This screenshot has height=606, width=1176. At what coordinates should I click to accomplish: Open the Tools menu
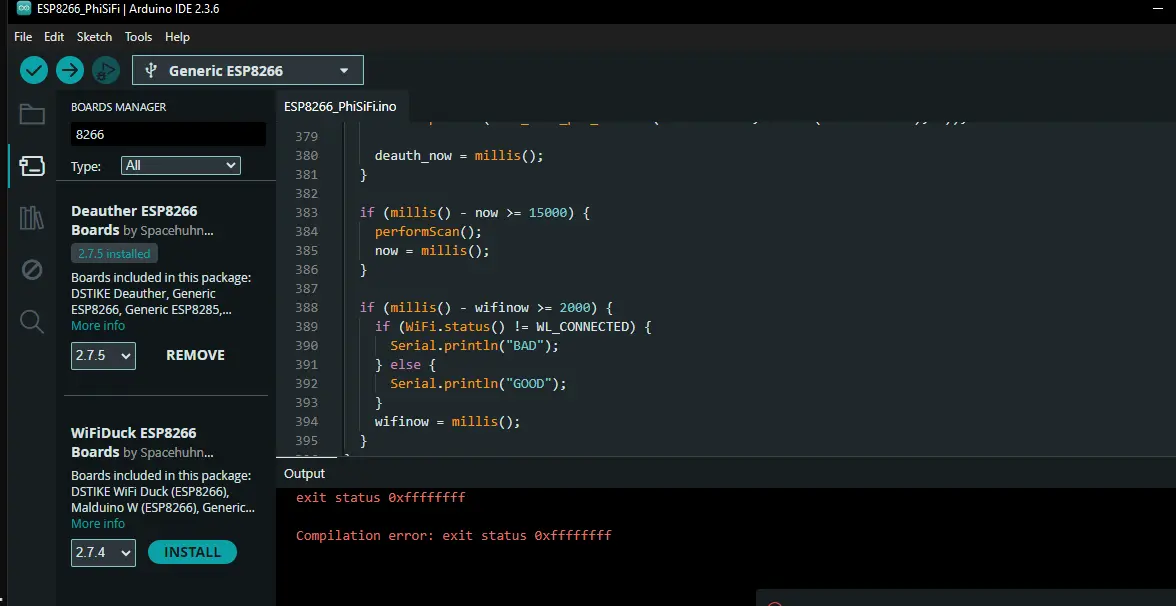tap(138, 37)
